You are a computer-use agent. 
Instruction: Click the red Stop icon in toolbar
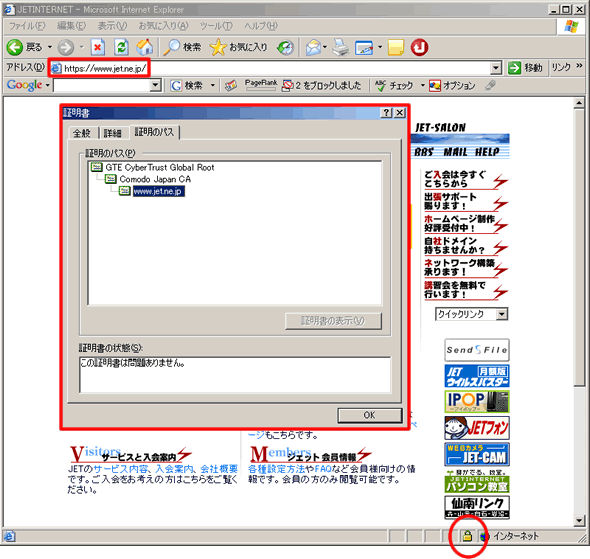pos(97,47)
